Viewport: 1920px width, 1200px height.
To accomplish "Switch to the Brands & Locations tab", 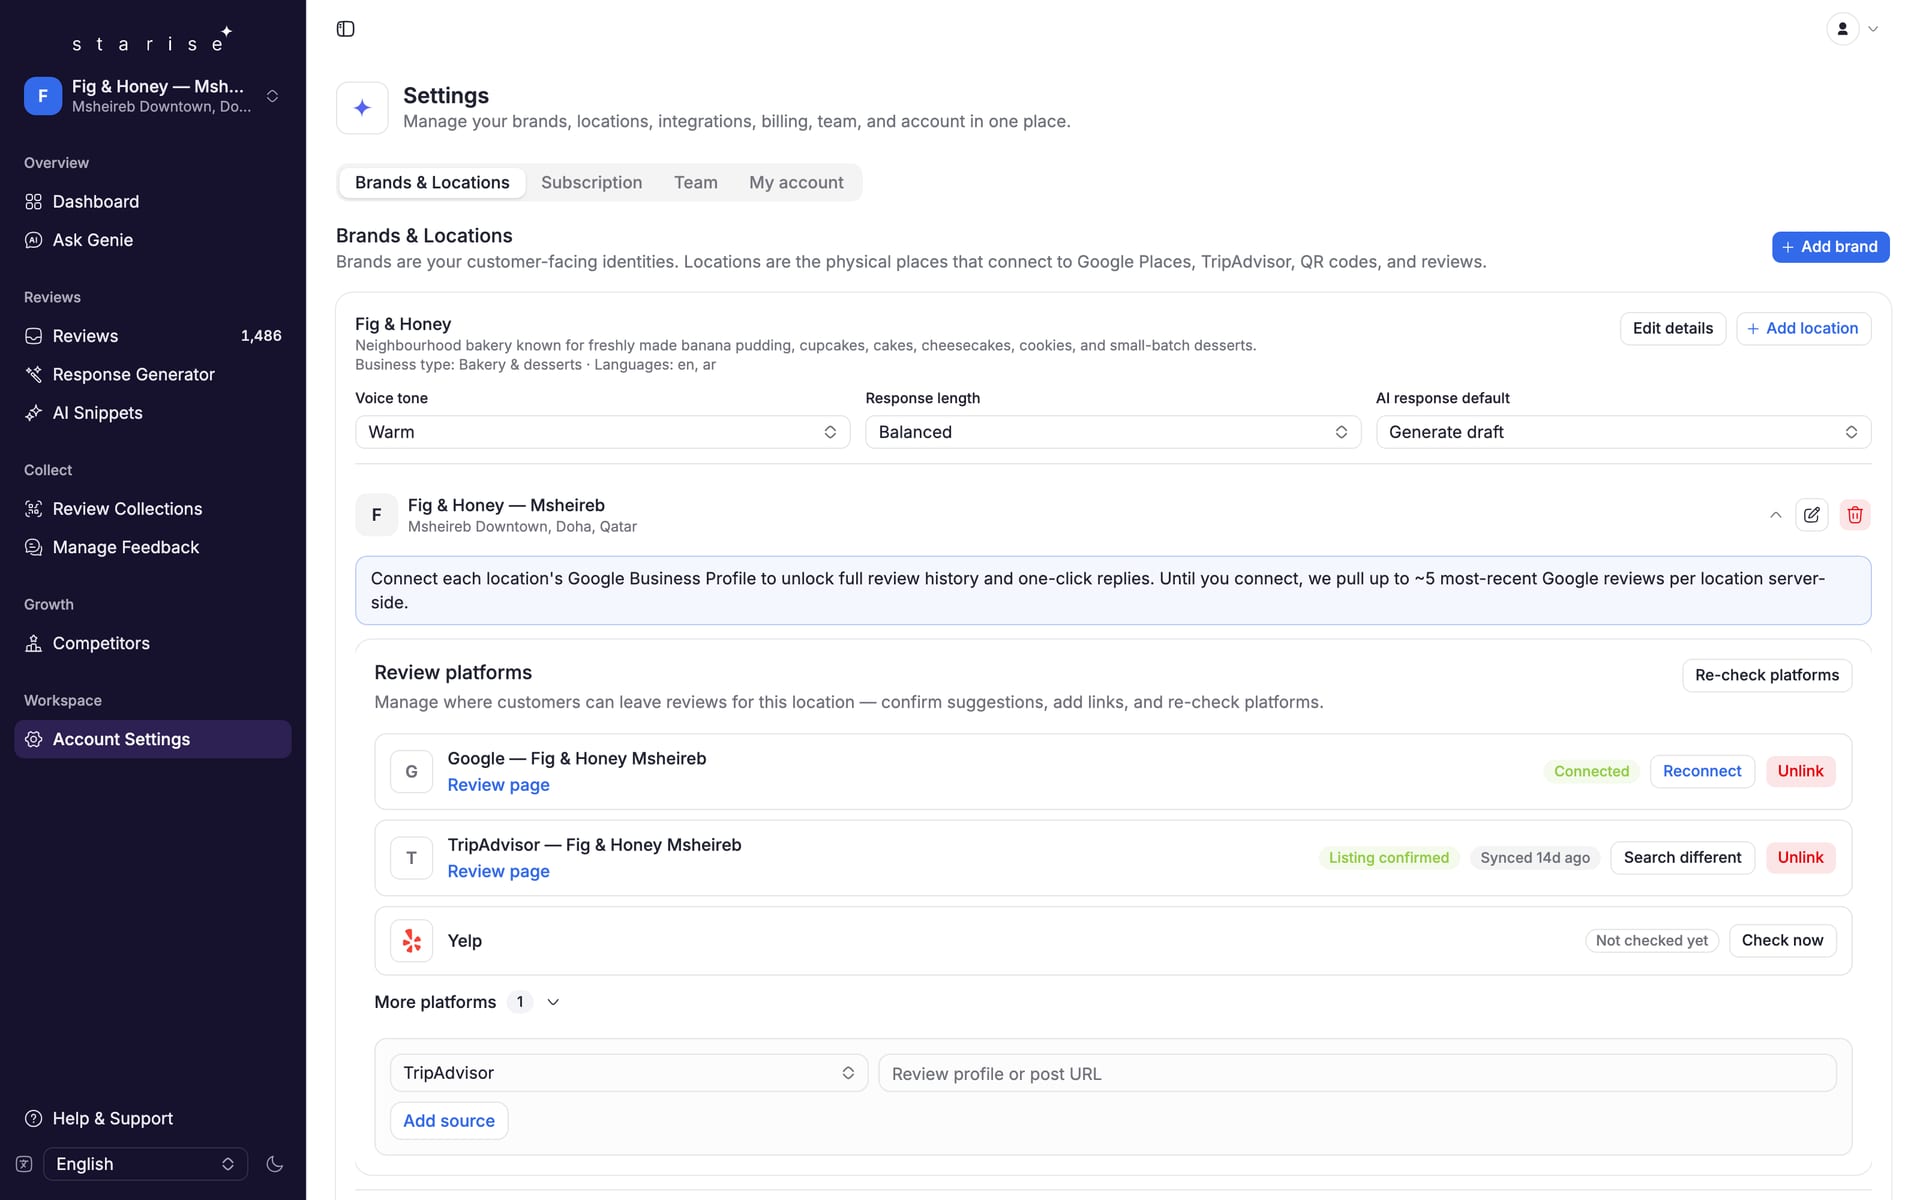I will (x=432, y=182).
